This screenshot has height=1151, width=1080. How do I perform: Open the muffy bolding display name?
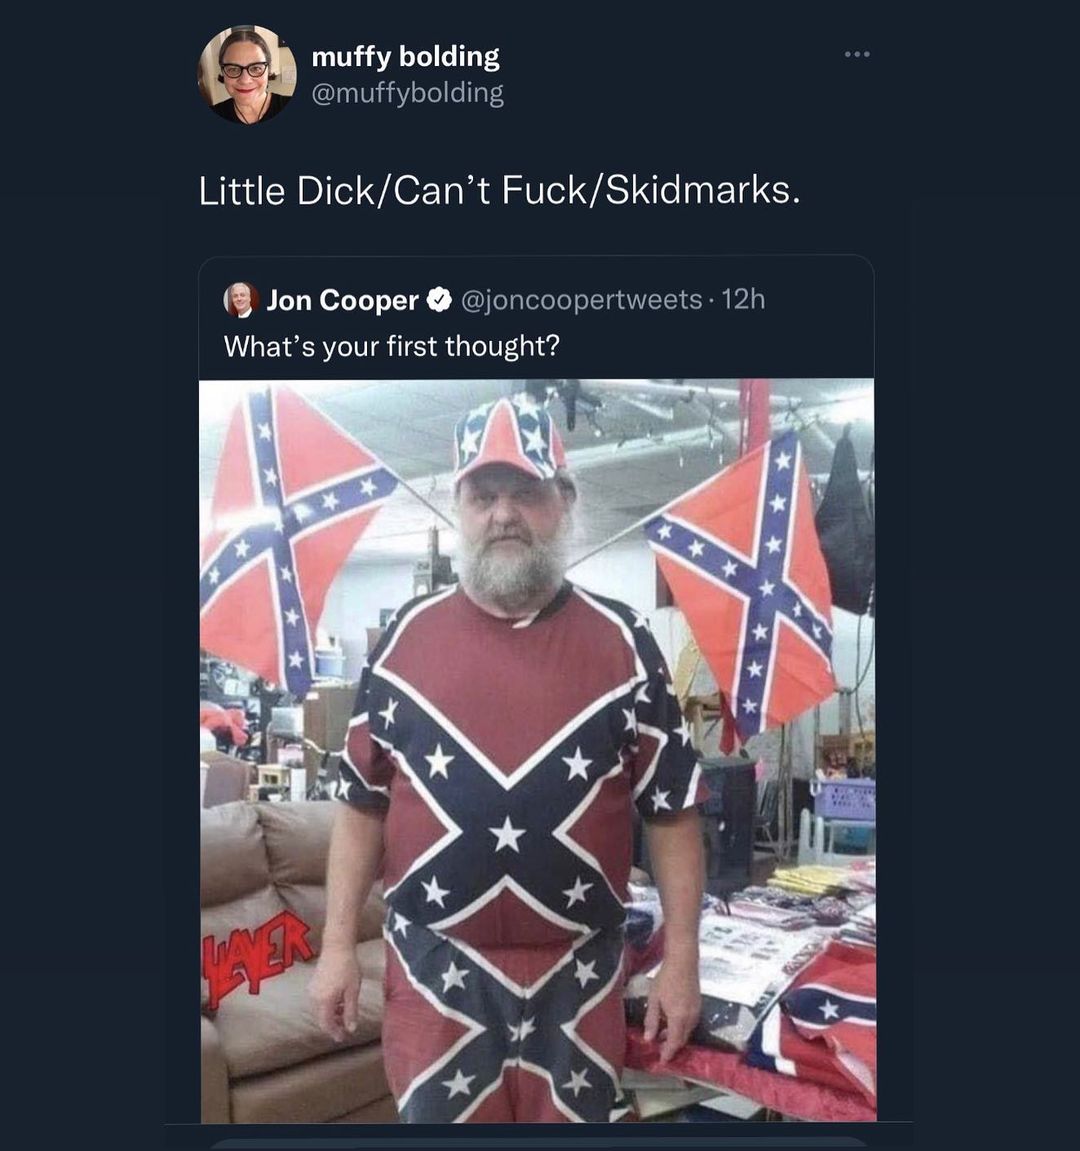coord(405,57)
